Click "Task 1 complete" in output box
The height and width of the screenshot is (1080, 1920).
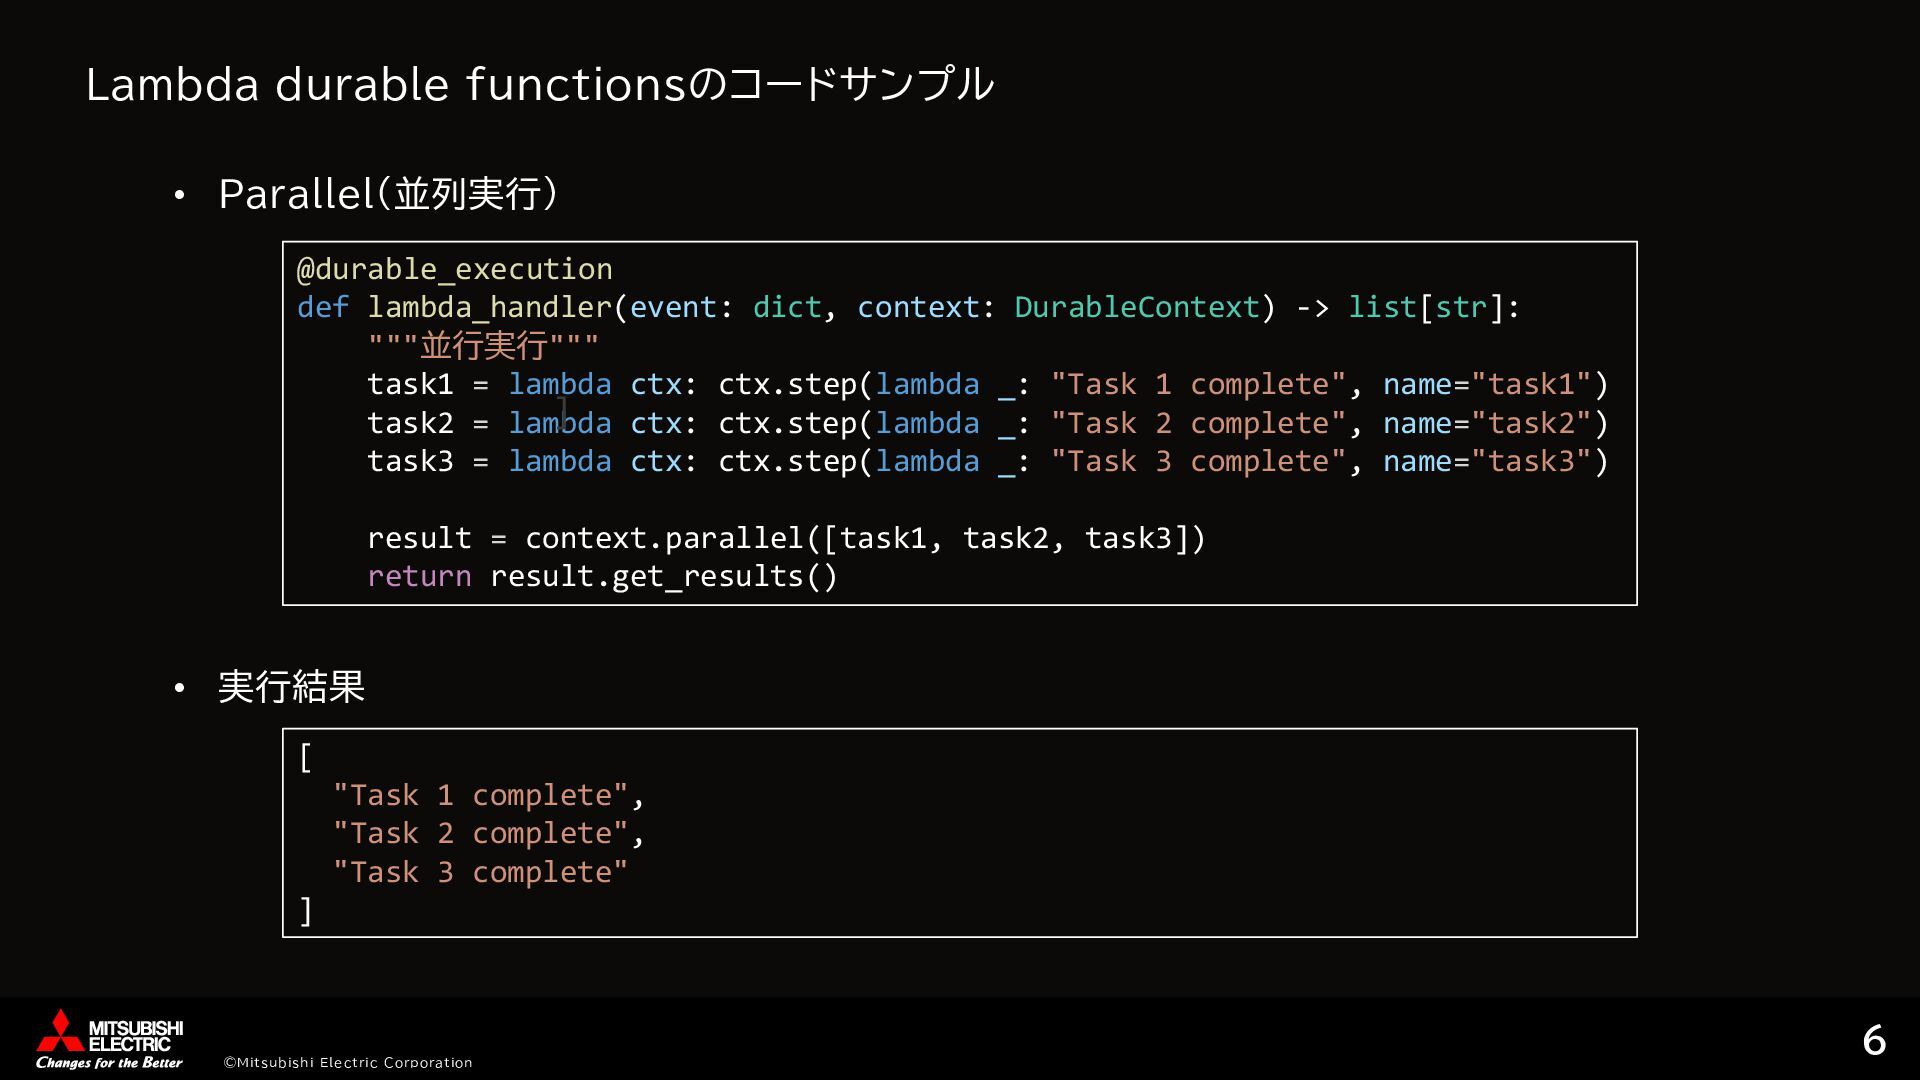(x=480, y=795)
